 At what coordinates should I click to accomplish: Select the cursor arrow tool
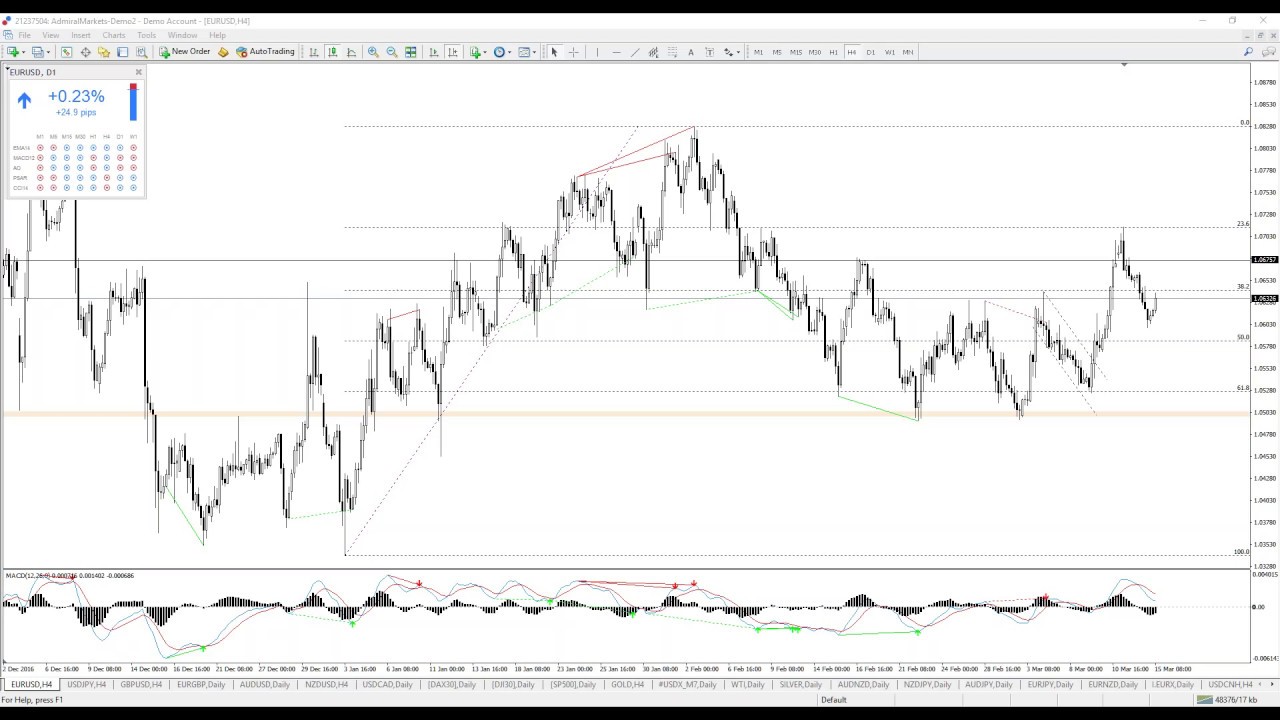point(554,52)
